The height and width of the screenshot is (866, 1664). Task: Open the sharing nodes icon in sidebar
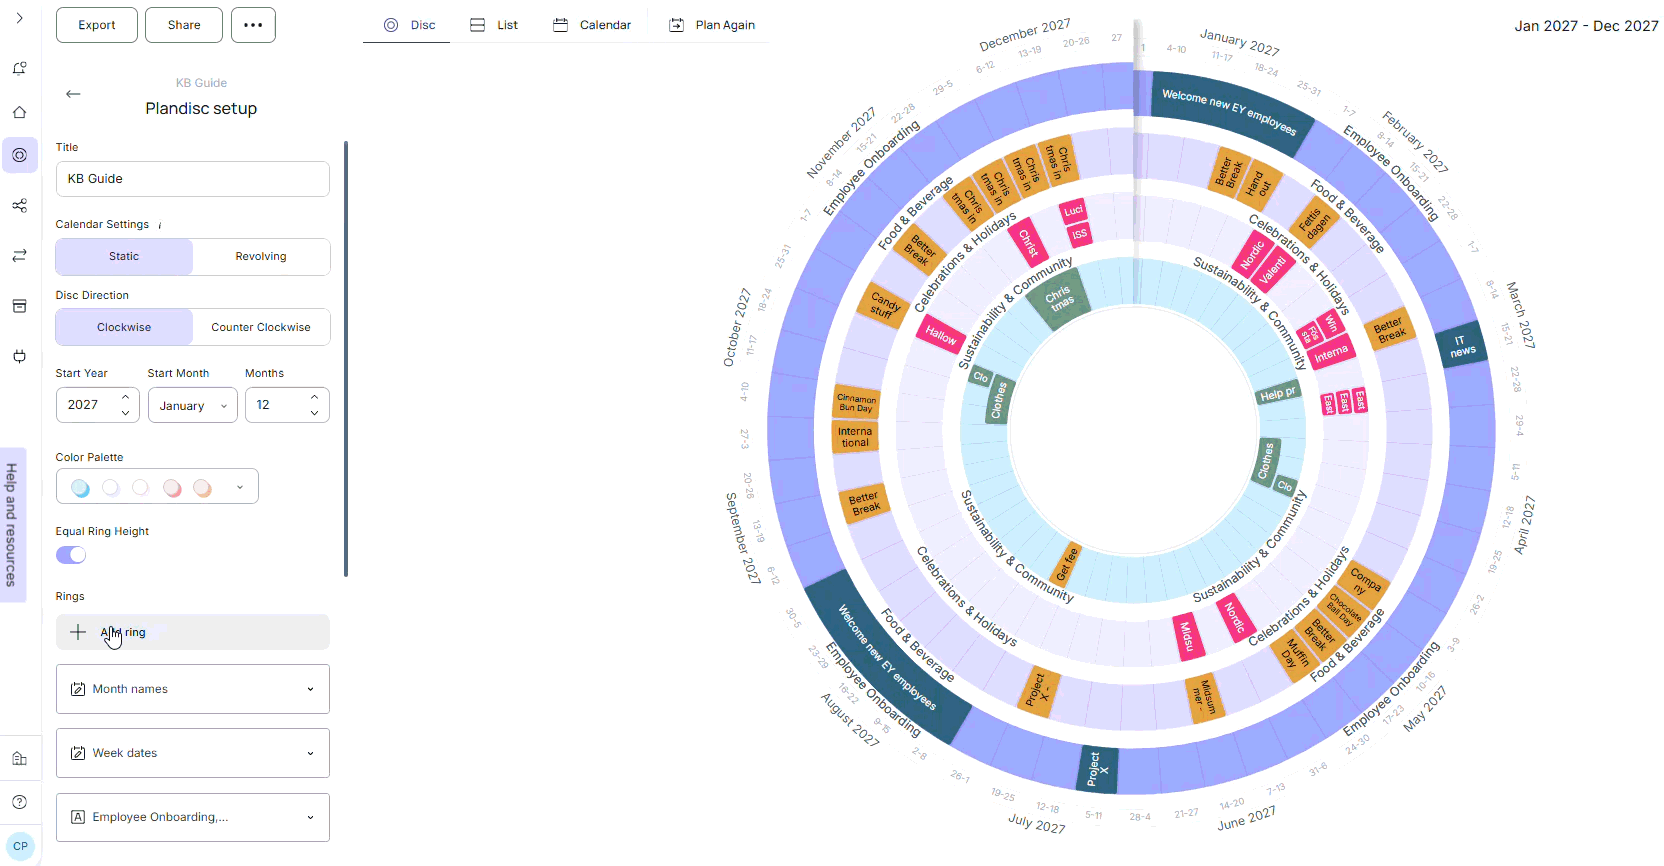coord(19,205)
